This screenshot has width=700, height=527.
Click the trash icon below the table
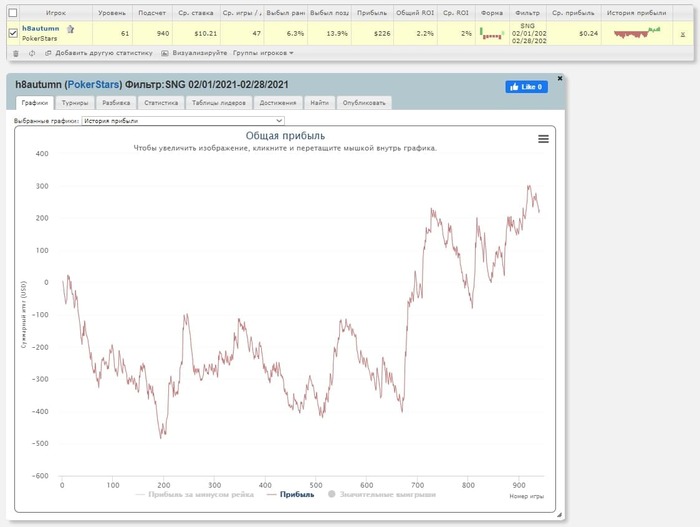coord(16,53)
